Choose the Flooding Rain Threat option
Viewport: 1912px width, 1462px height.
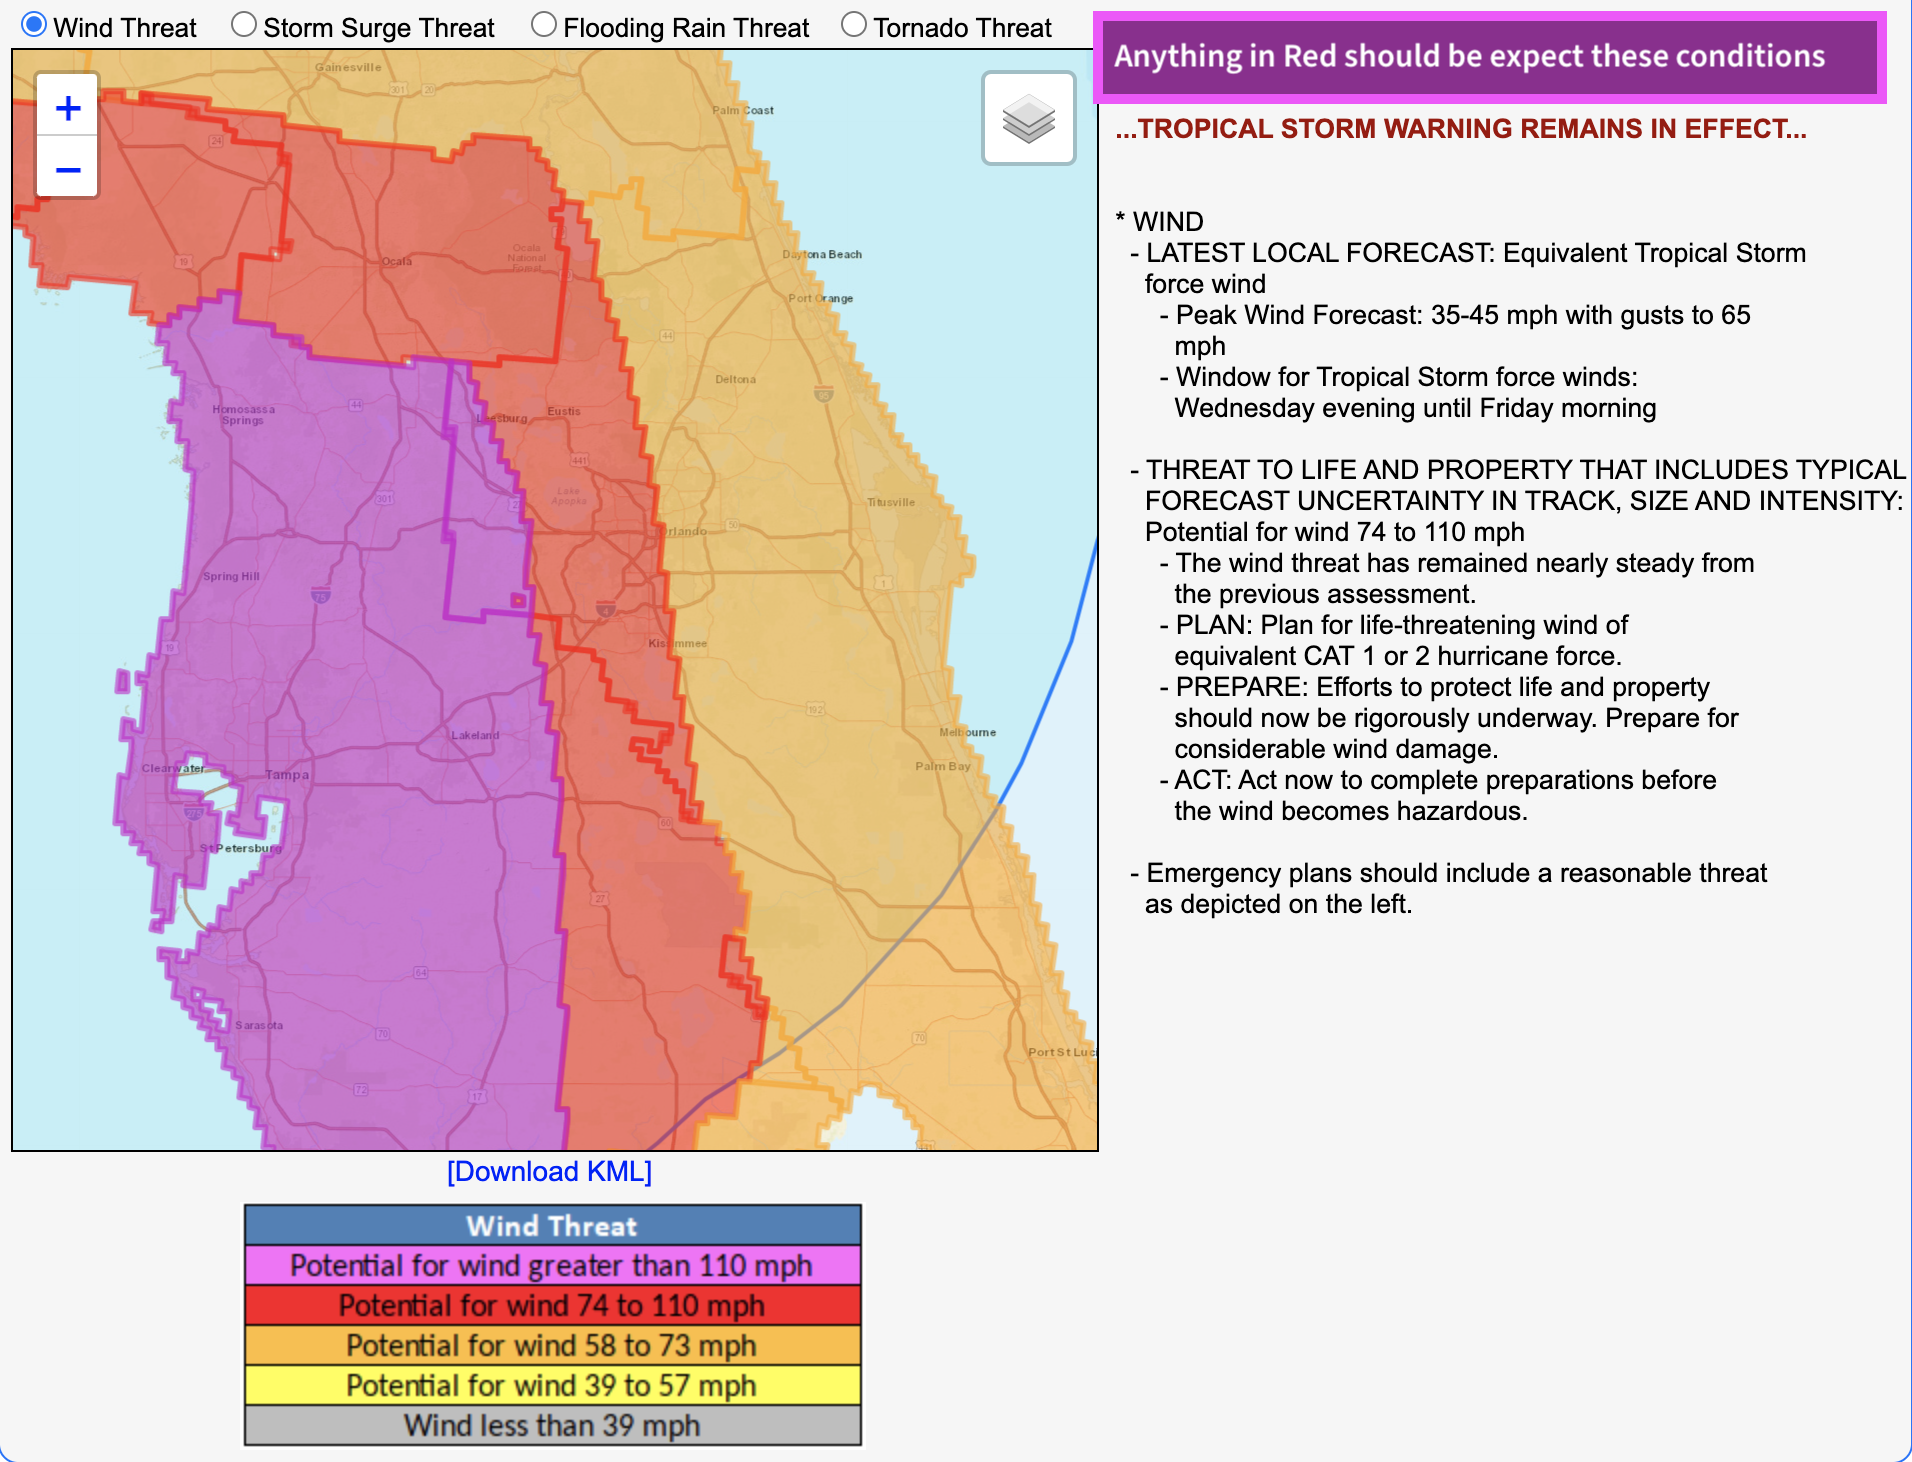pyautogui.click(x=544, y=25)
